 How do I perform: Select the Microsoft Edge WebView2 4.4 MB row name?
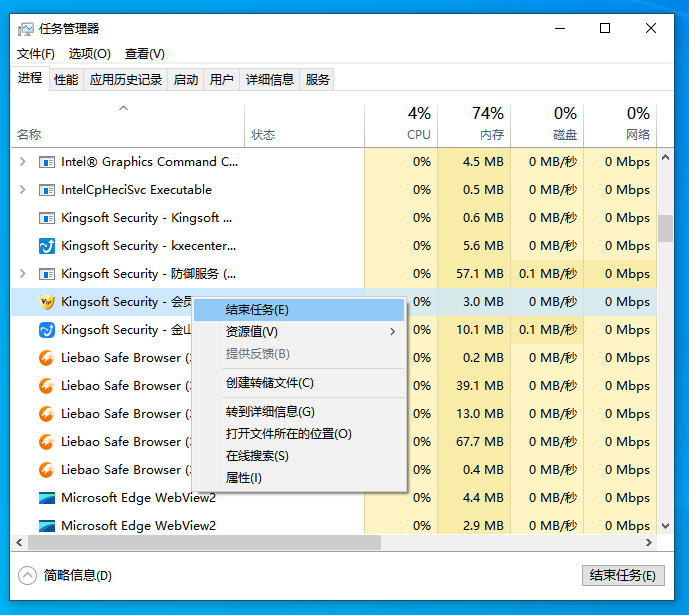point(138,498)
